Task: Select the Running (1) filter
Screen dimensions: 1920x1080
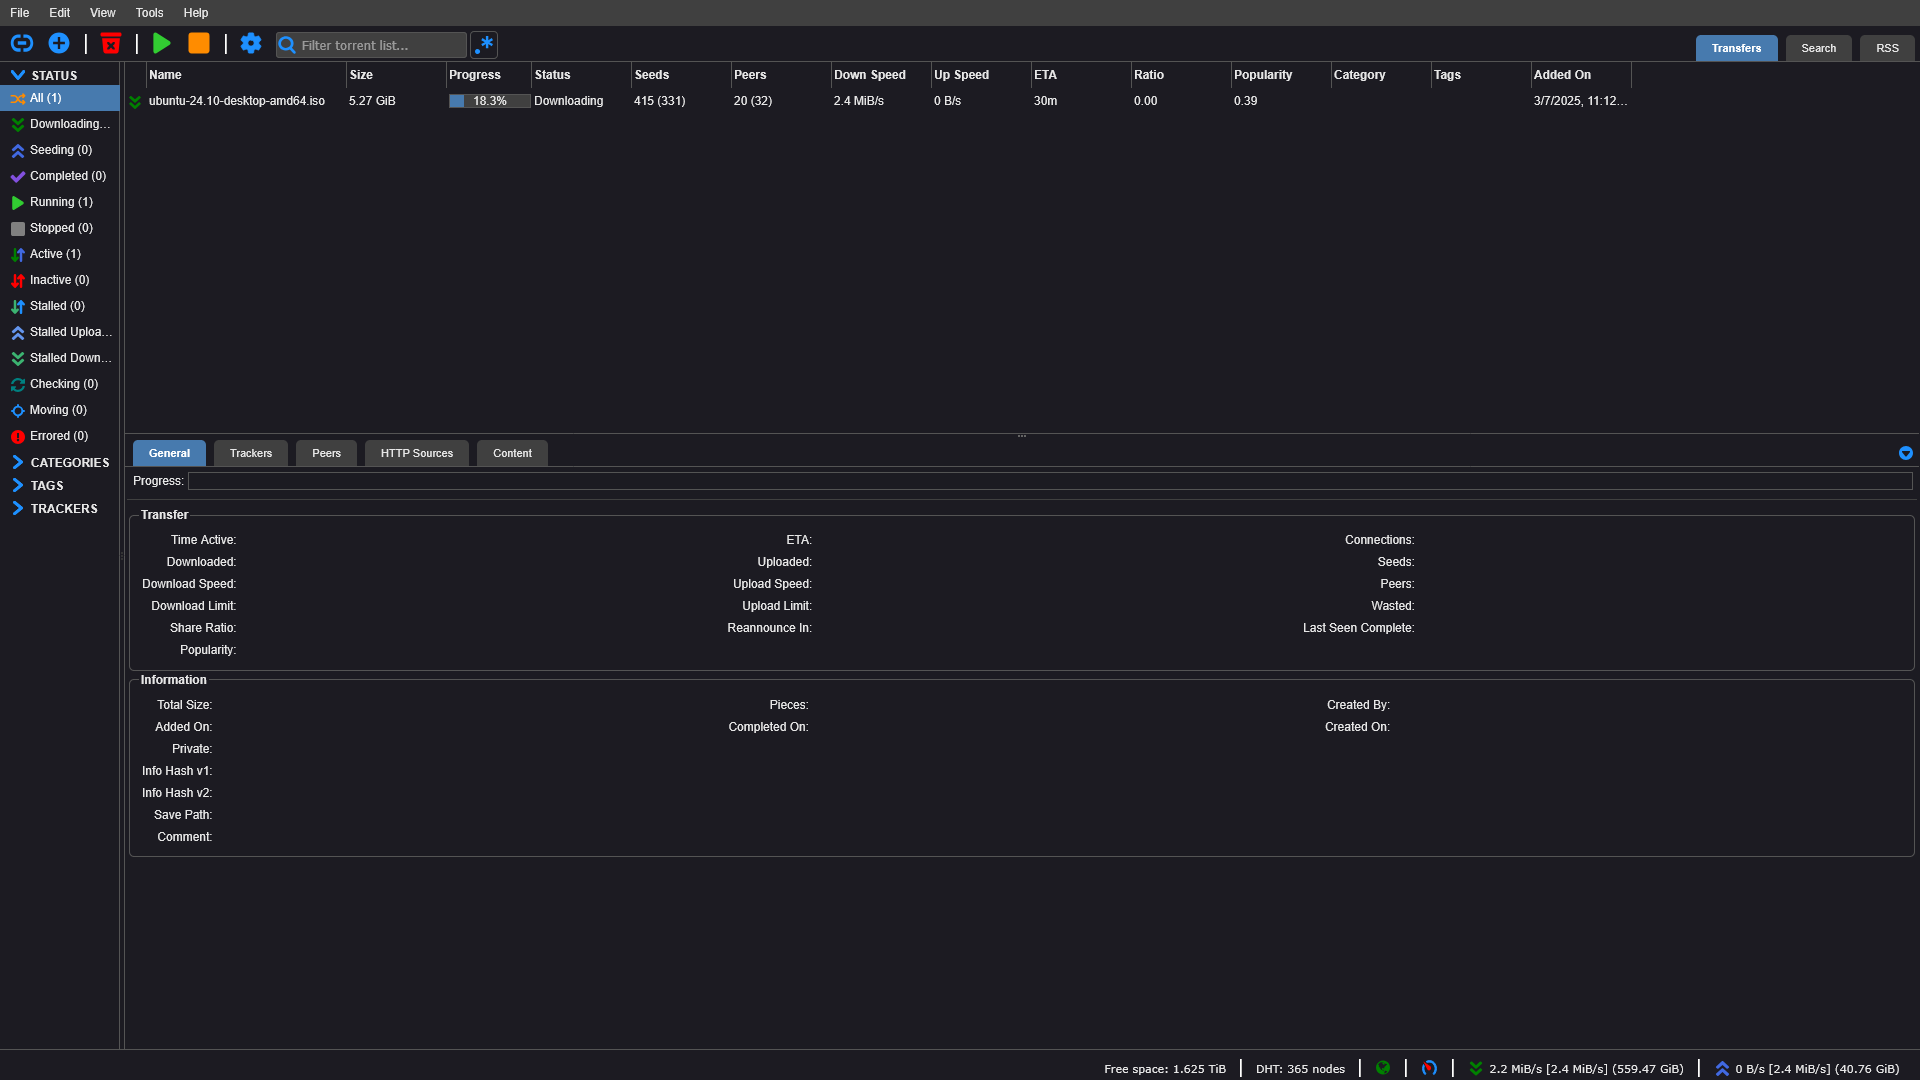Action: click(x=60, y=202)
